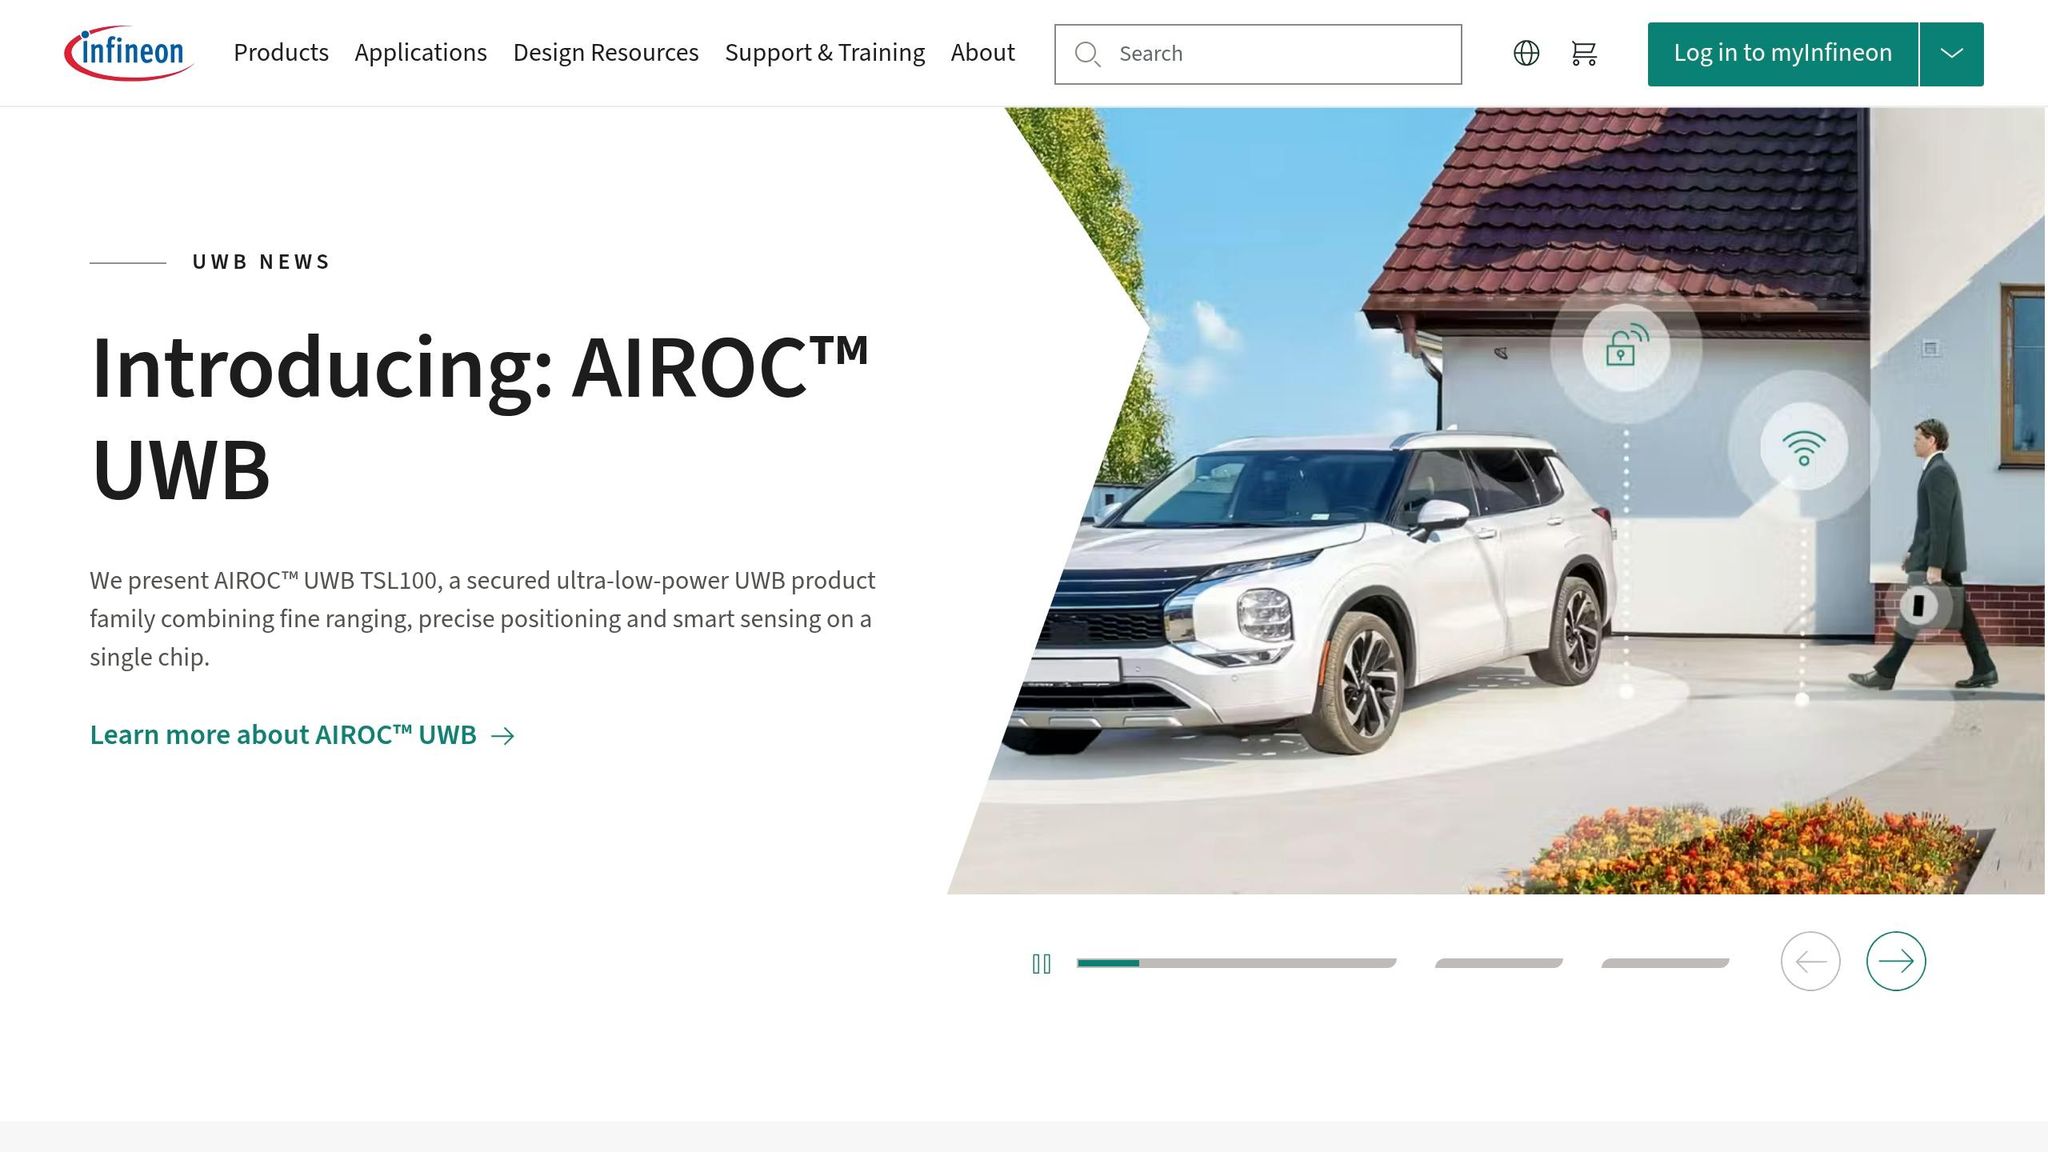Open the Design Resources menu
2048x1152 pixels.
[606, 53]
